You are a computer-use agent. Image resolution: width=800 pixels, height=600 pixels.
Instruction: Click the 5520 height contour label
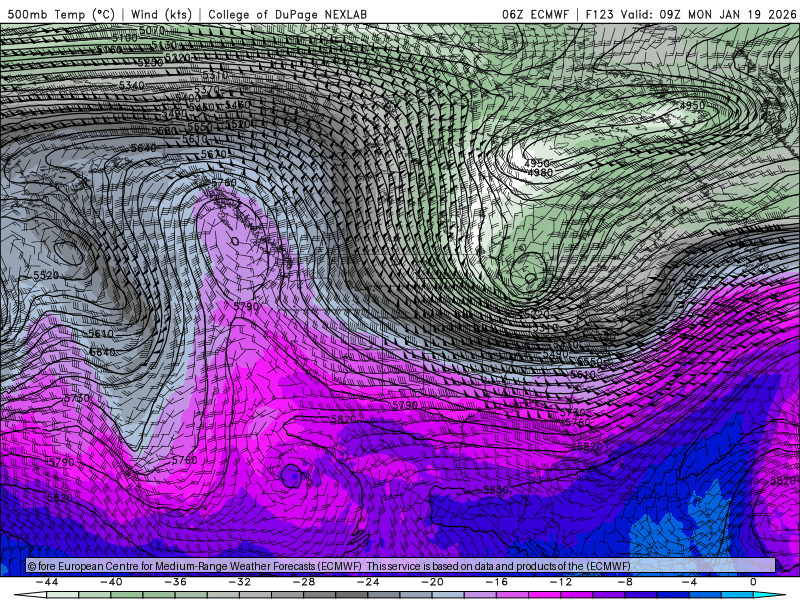click(x=46, y=275)
